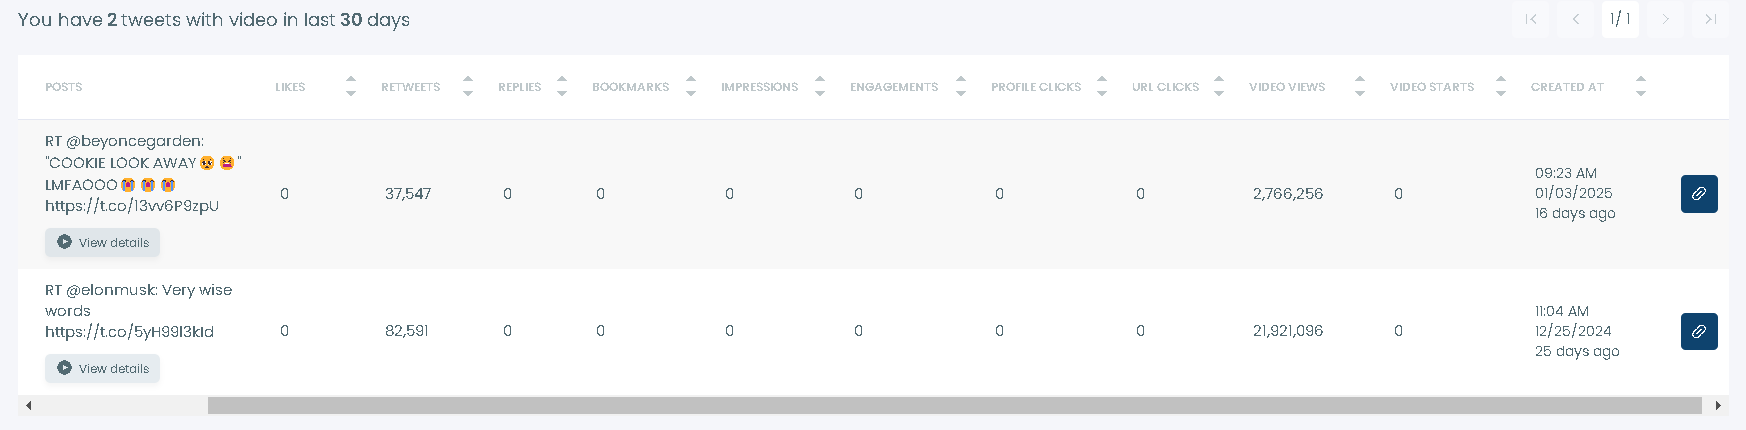Open the link icon for the elonmusk tweet
1746x430 pixels.
tap(1699, 331)
